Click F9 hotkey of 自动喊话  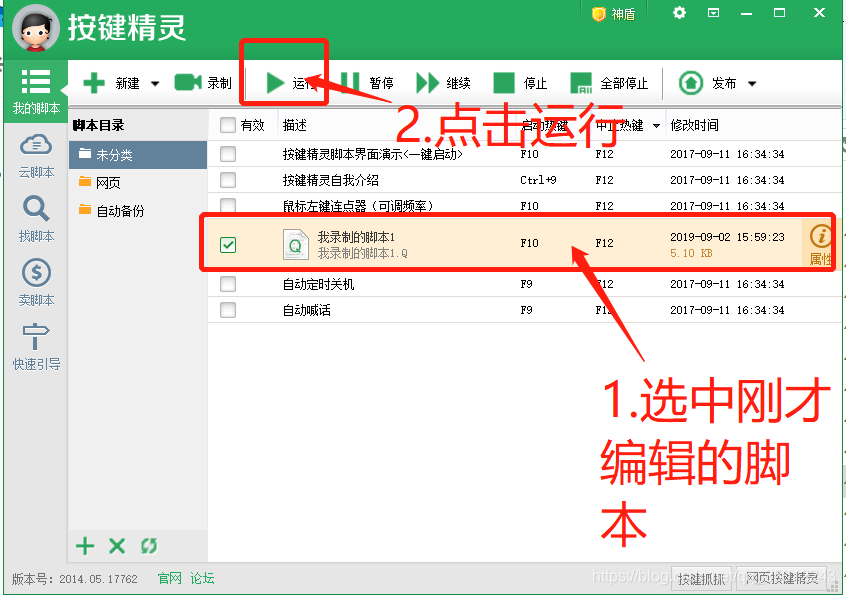tap(527, 310)
